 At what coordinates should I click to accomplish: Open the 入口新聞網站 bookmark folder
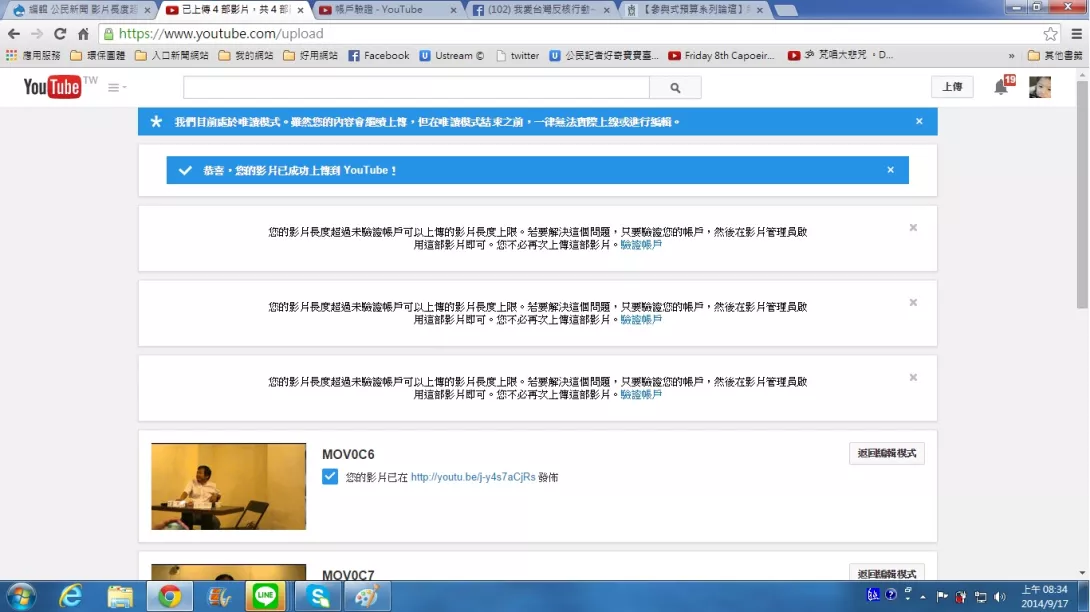point(172,55)
